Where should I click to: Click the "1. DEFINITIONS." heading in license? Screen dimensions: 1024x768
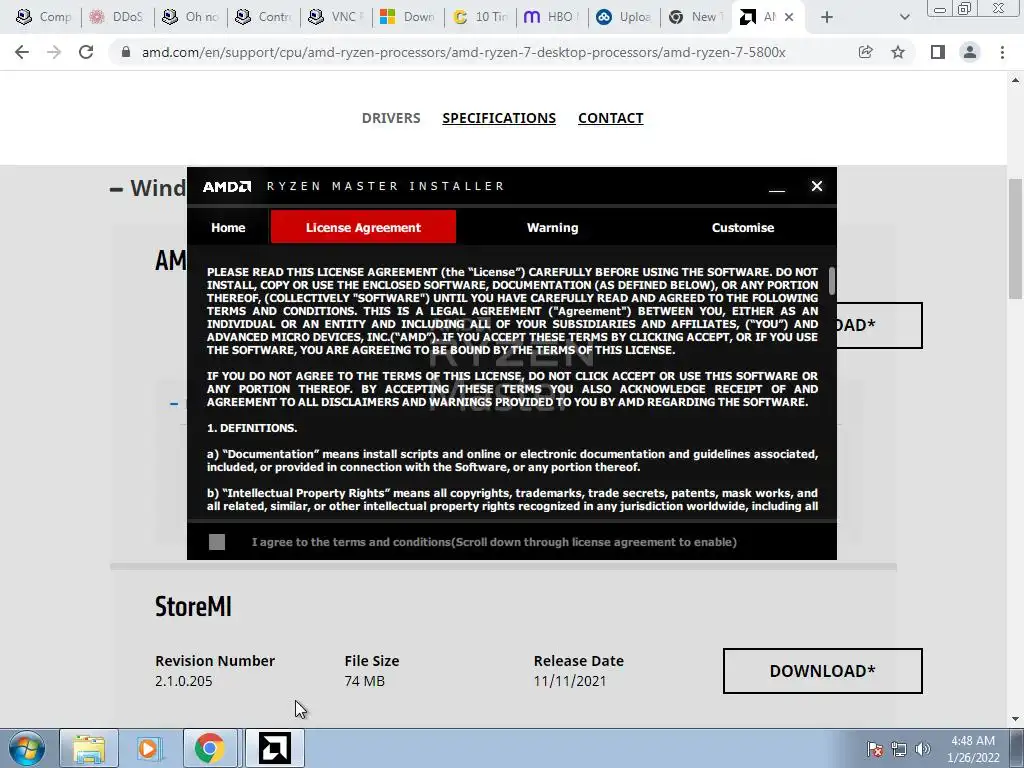(x=252, y=428)
